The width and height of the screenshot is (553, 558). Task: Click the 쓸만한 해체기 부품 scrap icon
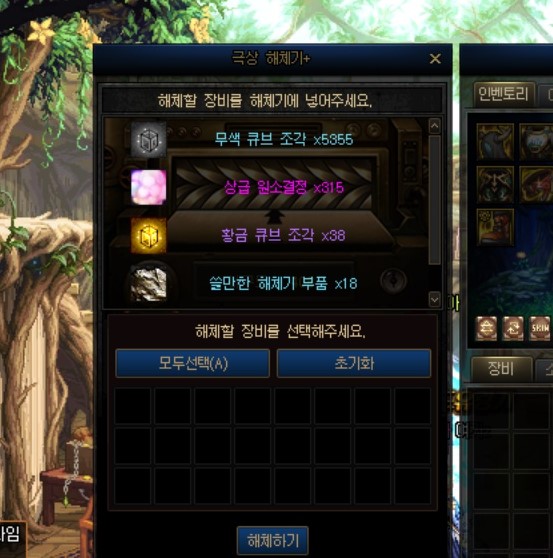tap(148, 283)
